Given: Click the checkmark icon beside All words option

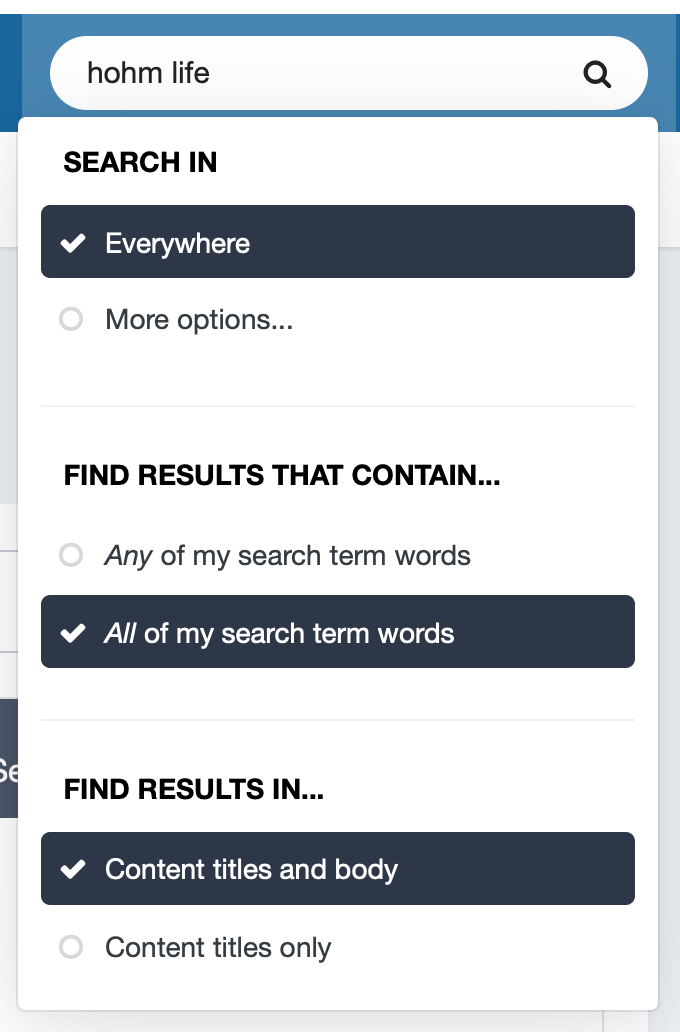Looking at the screenshot, I should [x=72, y=633].
